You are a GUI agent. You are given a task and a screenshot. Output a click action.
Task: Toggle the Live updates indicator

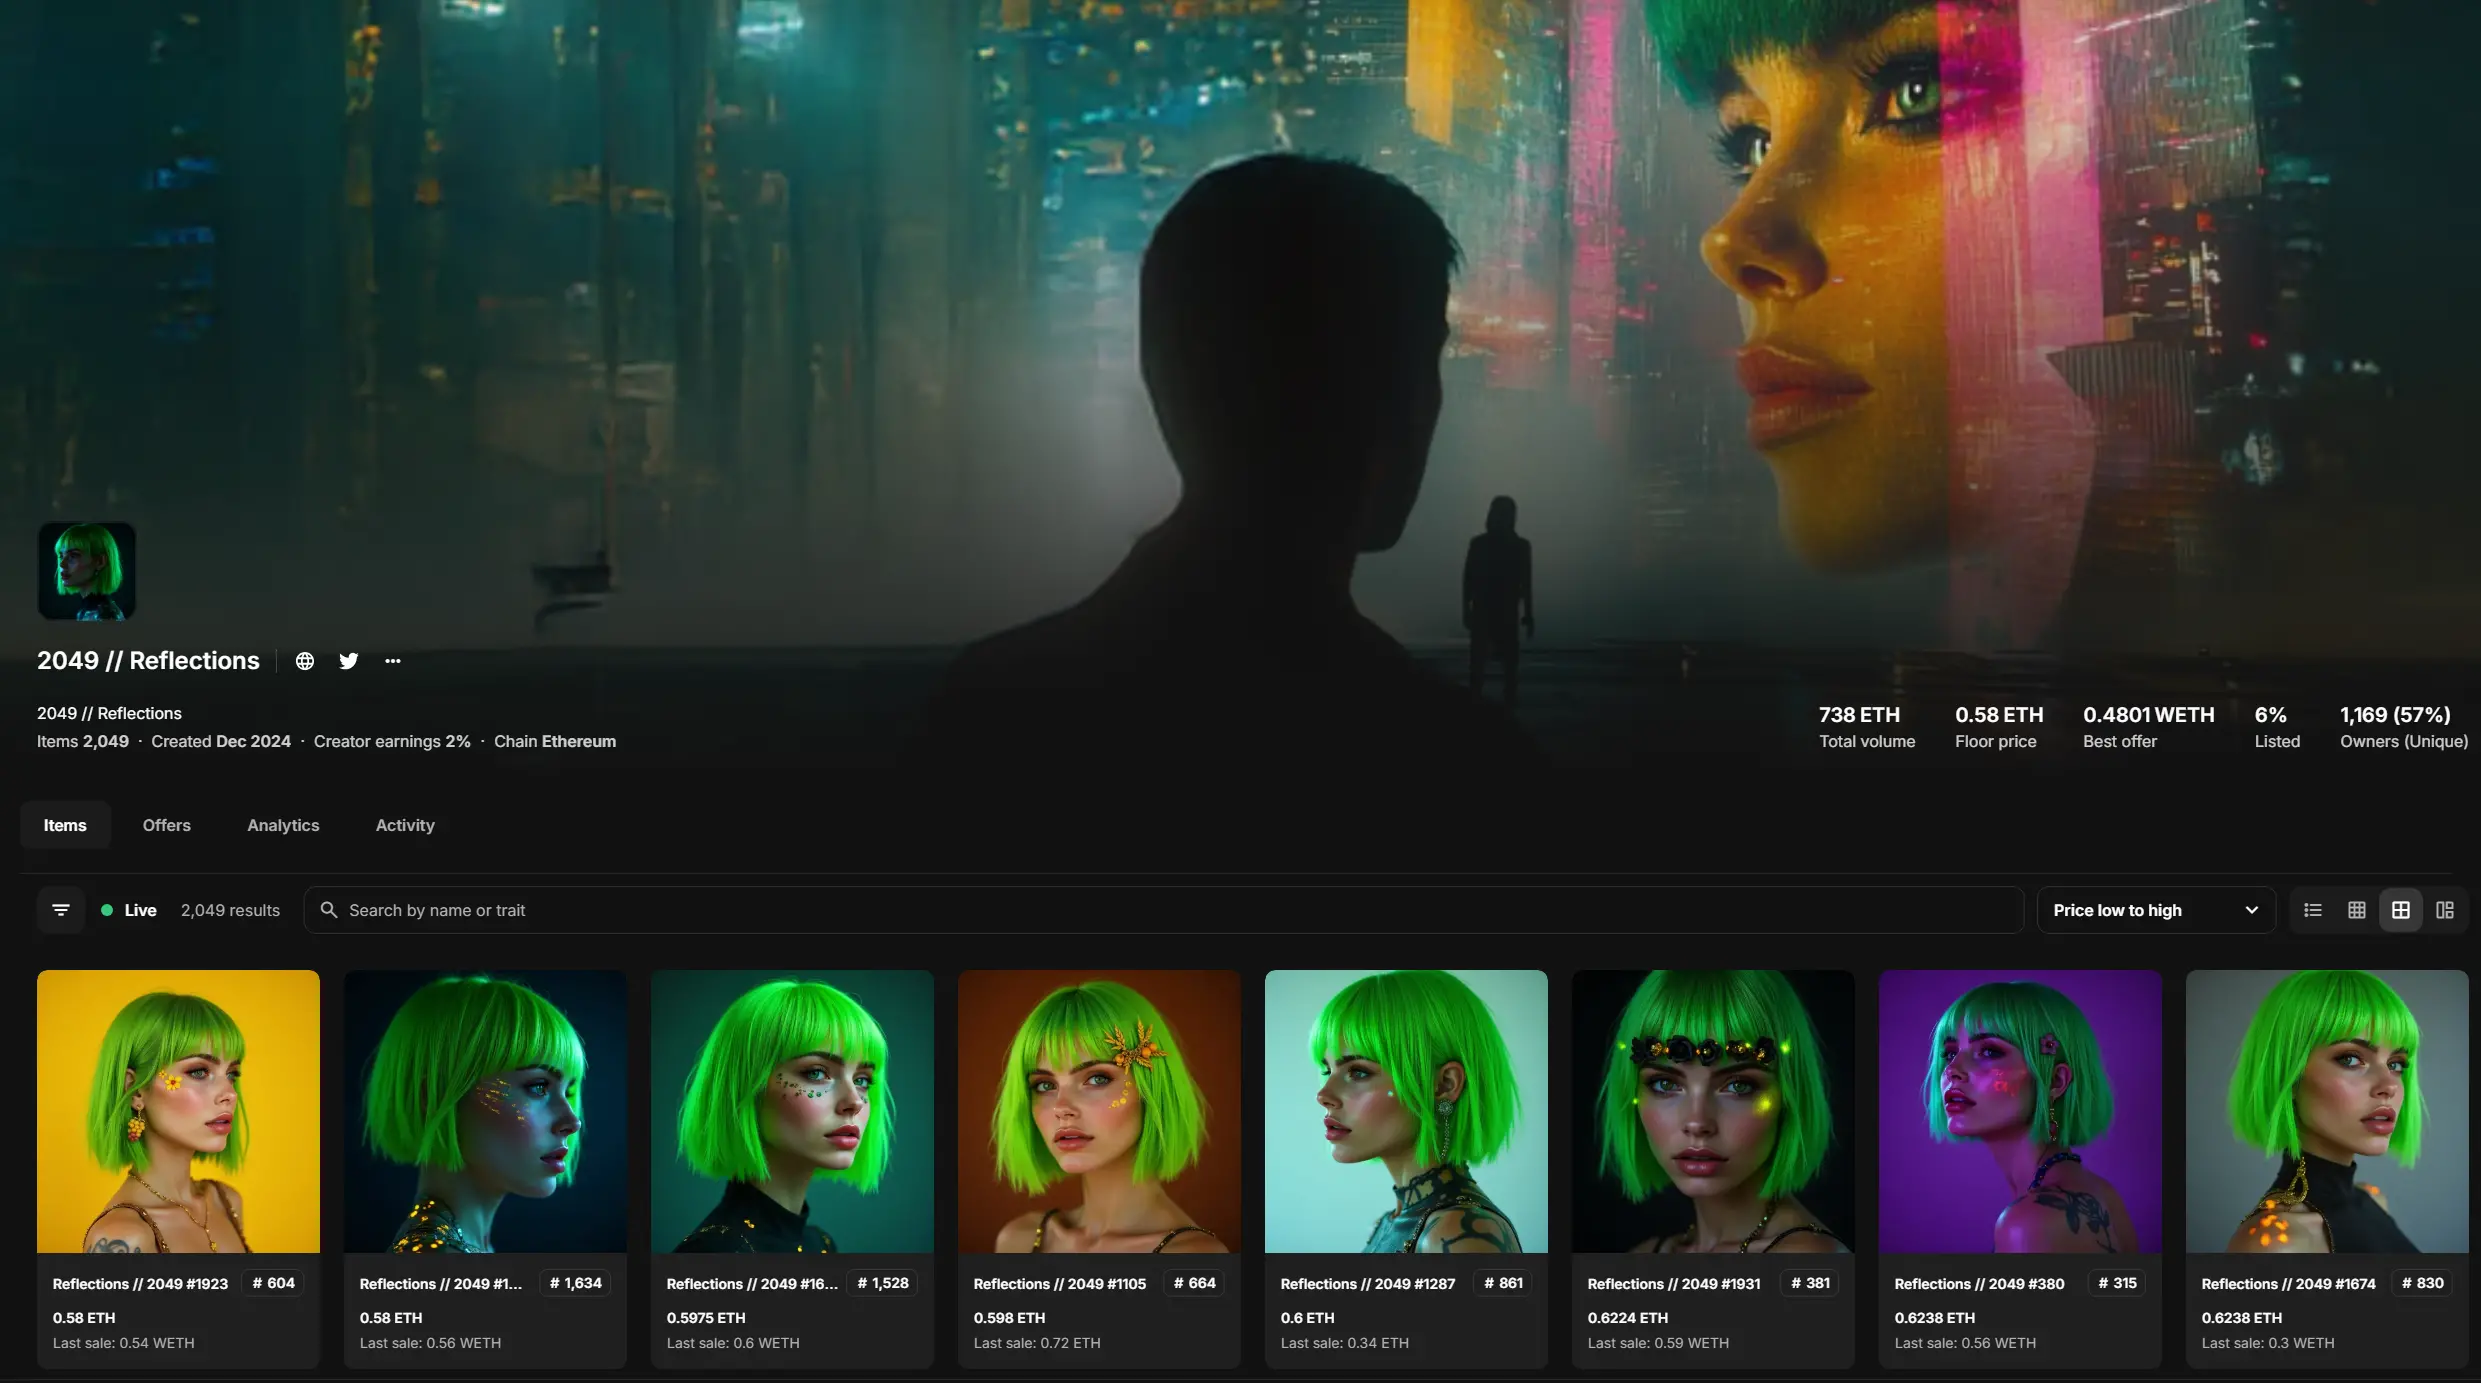pos(129,910)
